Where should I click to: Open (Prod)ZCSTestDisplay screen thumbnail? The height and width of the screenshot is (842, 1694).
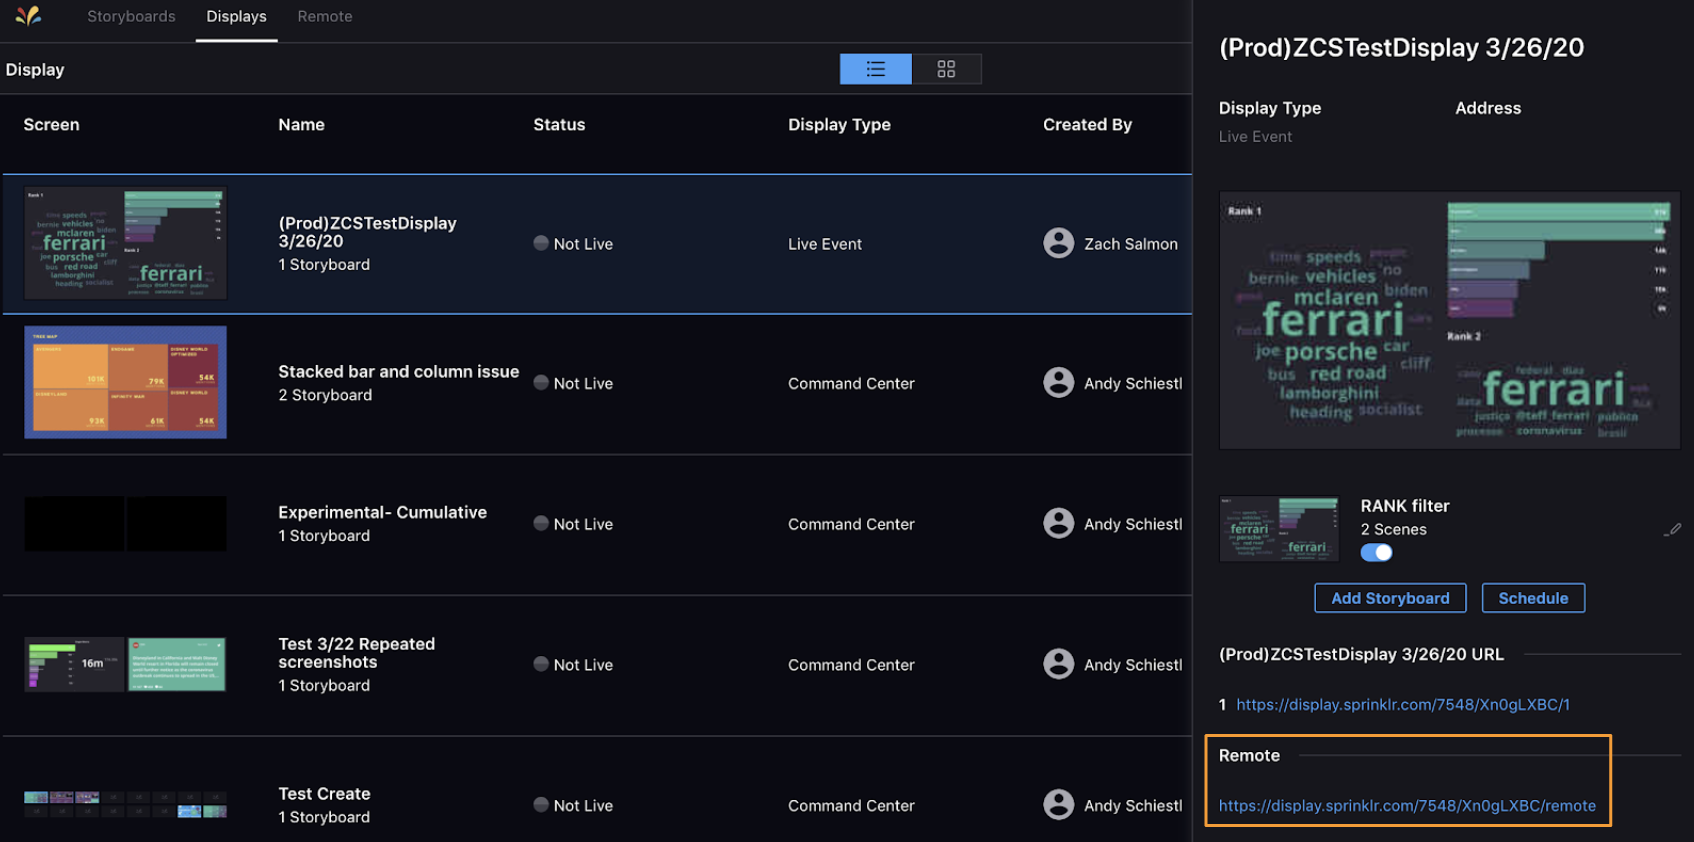pyautogui.click(x=125, y=243)
